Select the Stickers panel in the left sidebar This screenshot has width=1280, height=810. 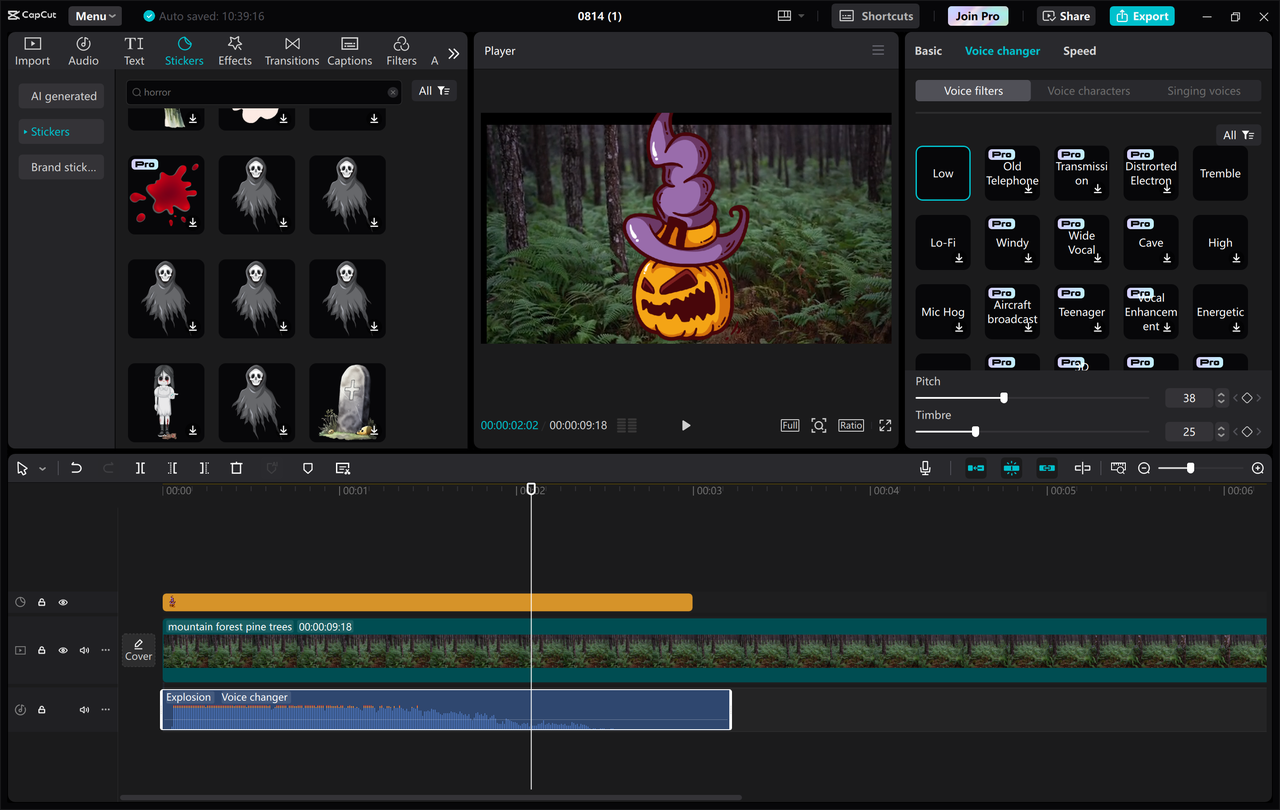coord(184,49)
